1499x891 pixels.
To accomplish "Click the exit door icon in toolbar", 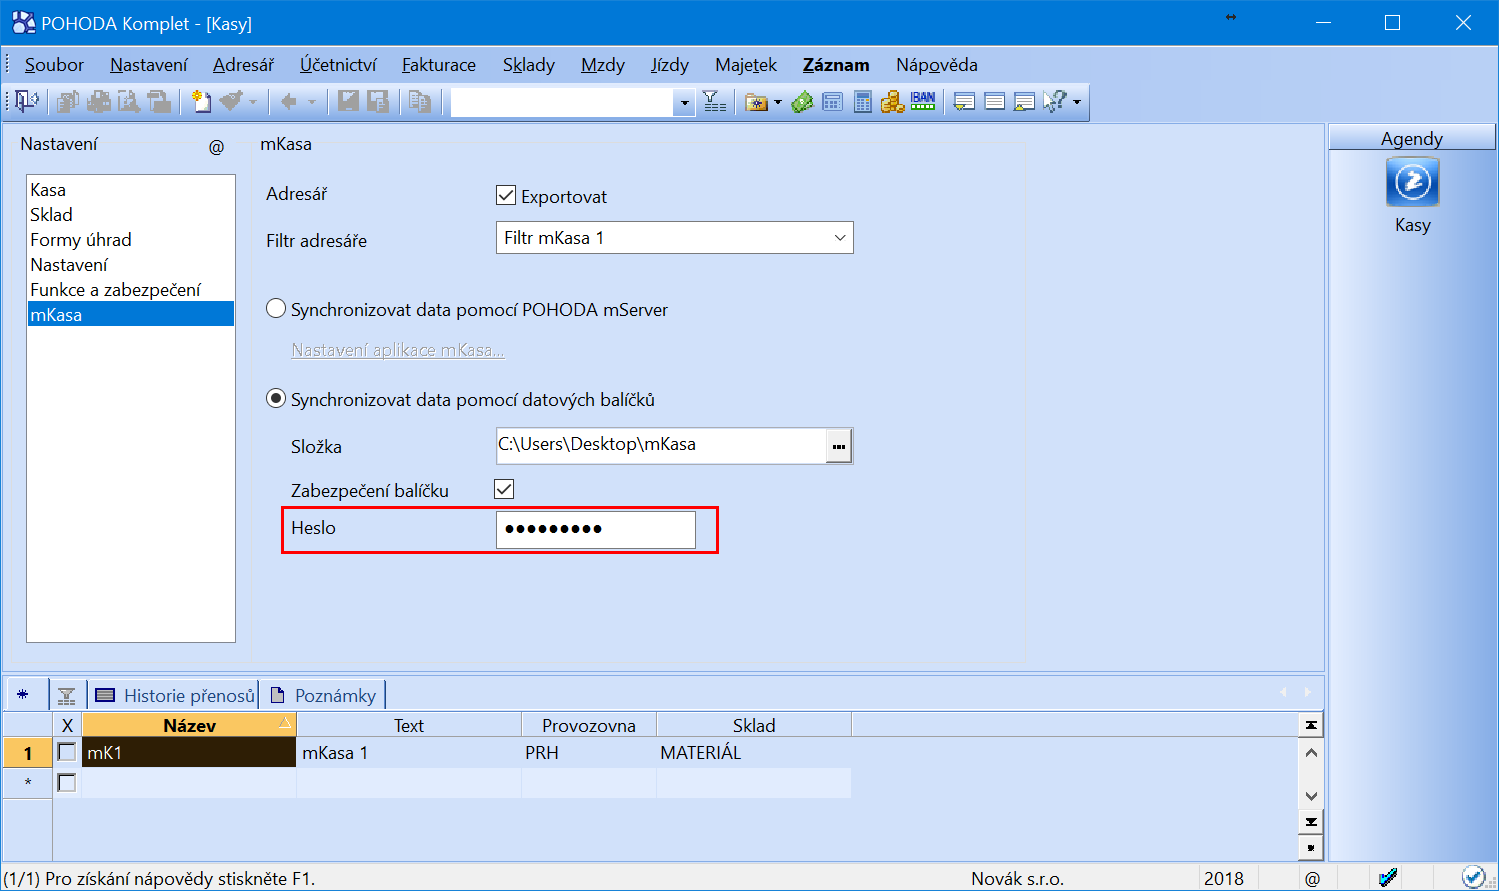I will coord(27,101).
